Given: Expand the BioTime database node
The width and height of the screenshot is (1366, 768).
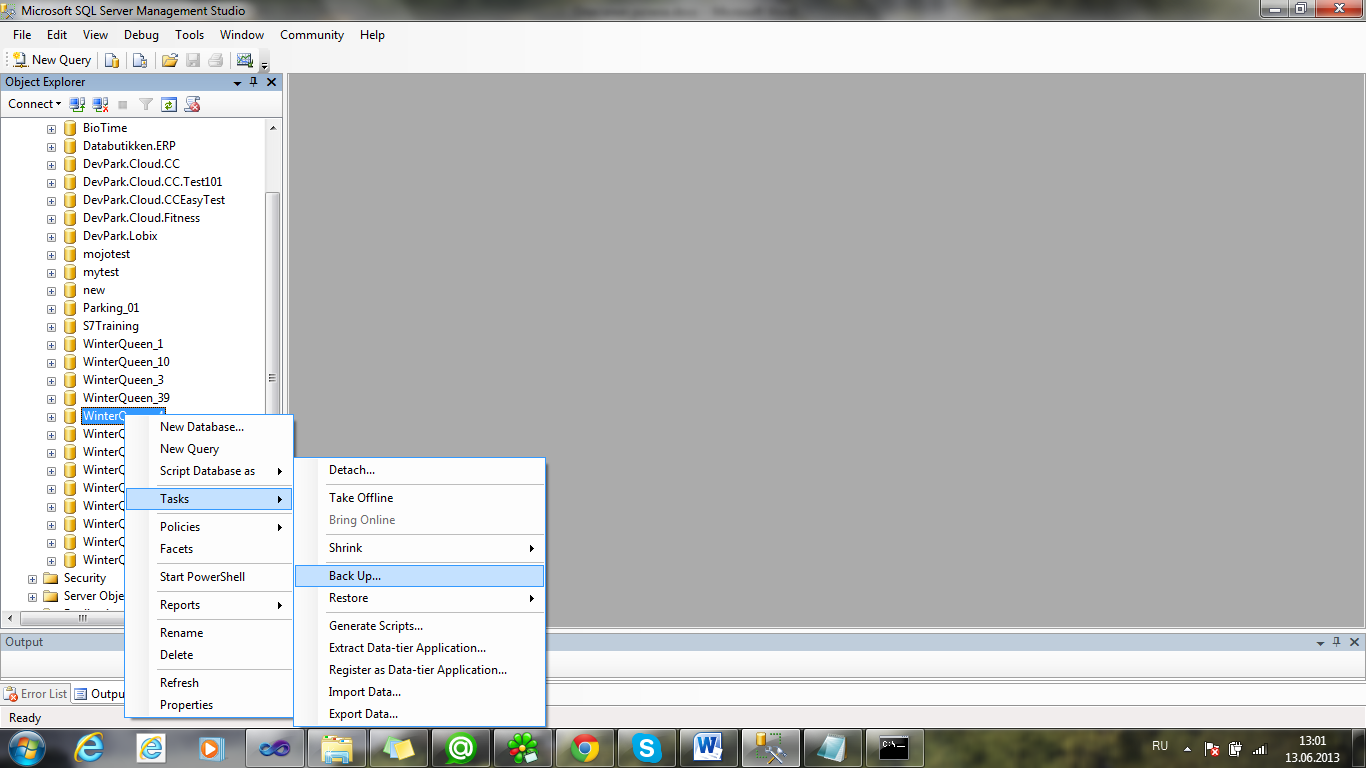Looking at the screenshot, I should [51, 128].
